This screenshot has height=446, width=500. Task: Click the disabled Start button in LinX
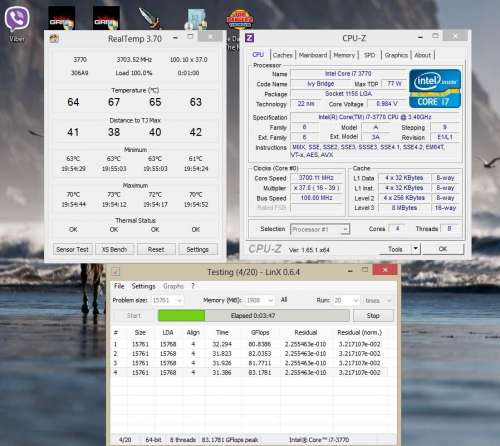134,315
